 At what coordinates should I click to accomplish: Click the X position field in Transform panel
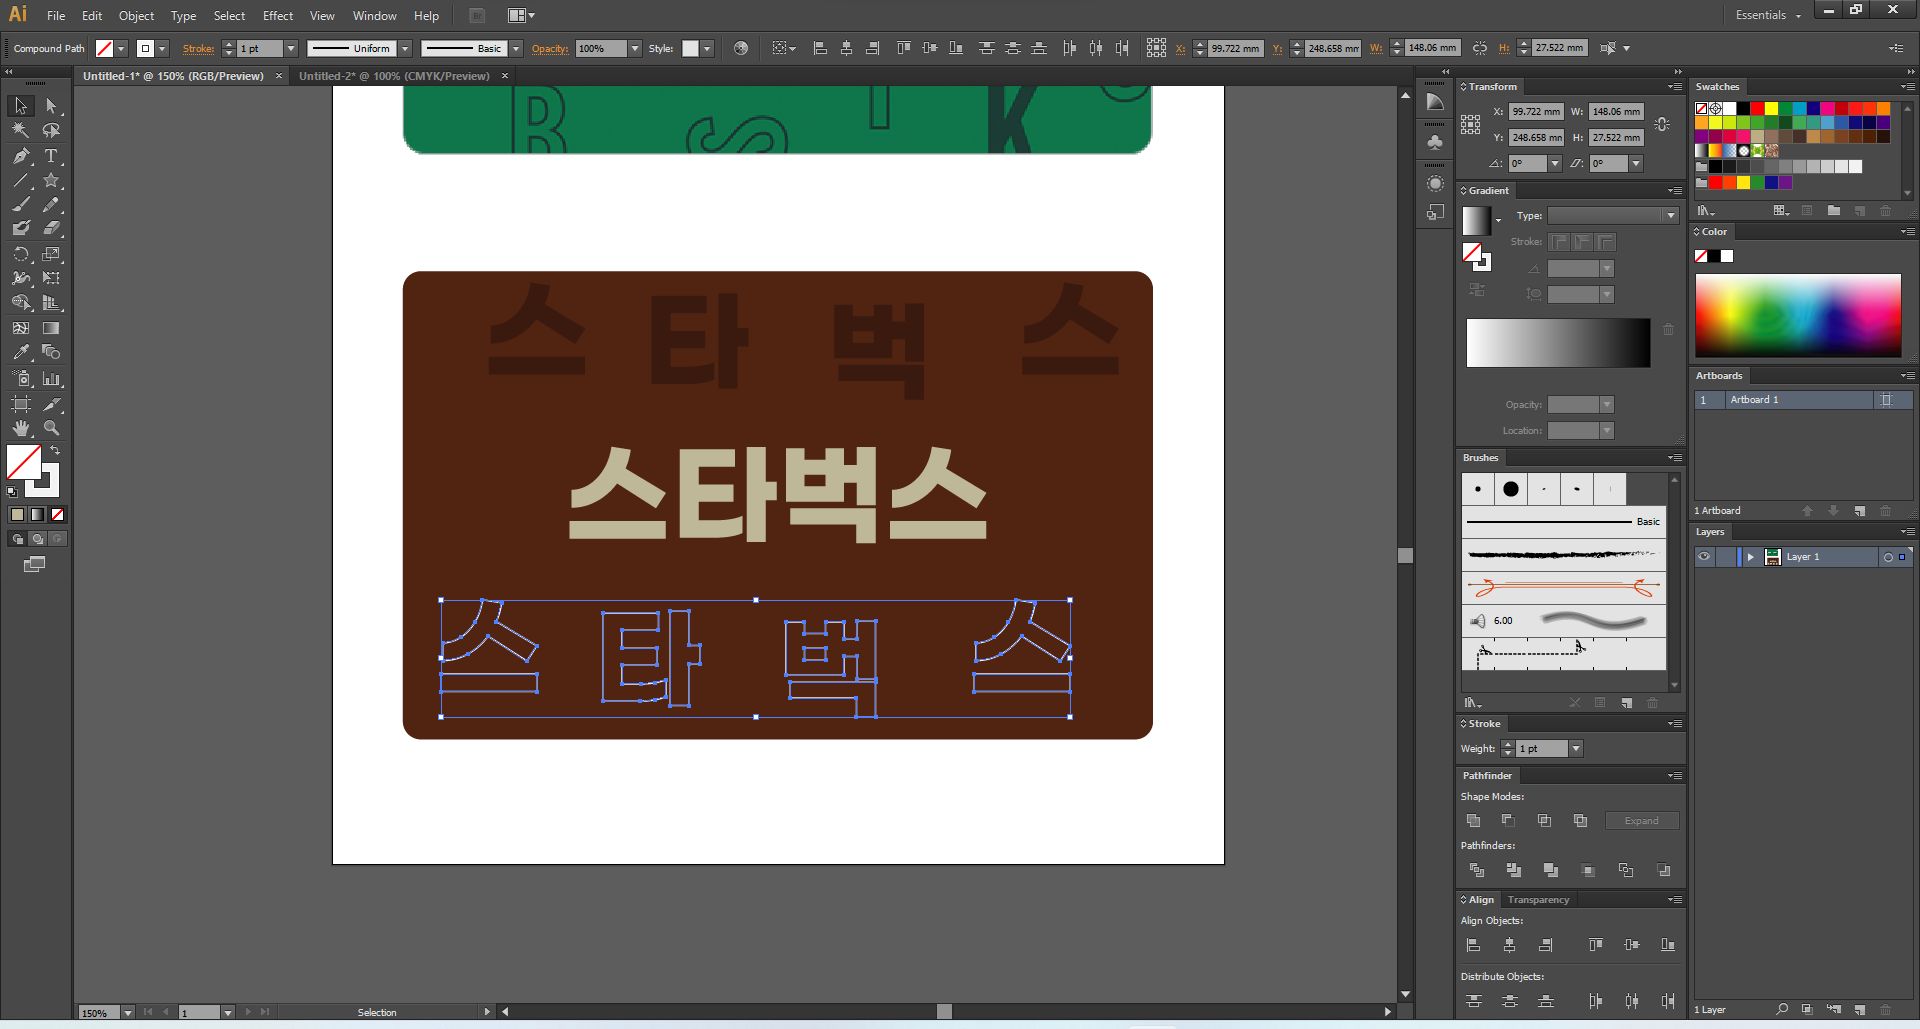click(x=1536, y=112)
